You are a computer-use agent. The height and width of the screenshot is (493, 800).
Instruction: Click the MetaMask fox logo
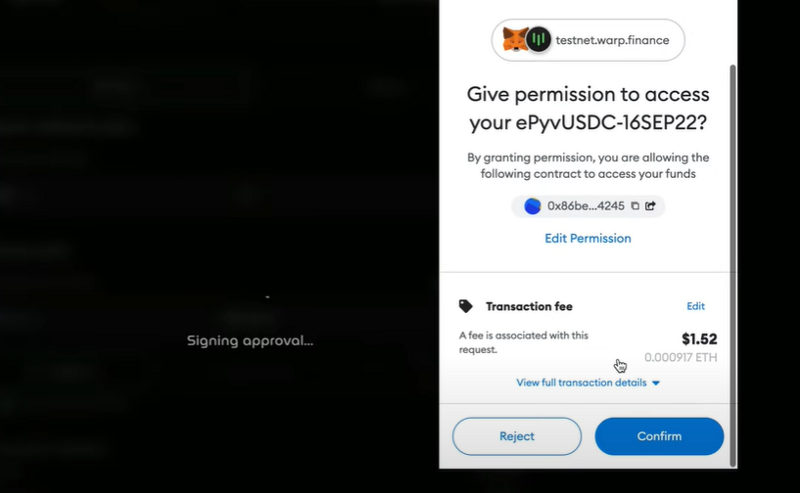click(515, 39)
